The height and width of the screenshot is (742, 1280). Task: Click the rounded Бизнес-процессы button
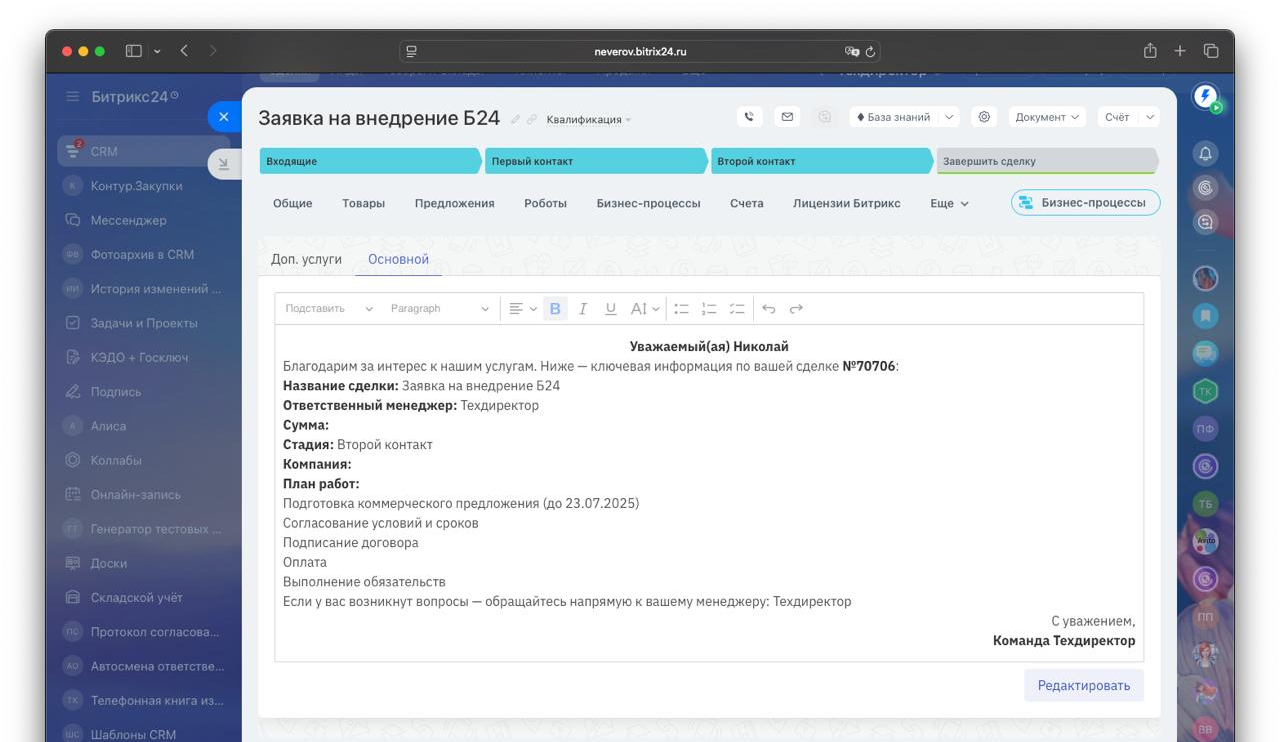point(1086,202)
